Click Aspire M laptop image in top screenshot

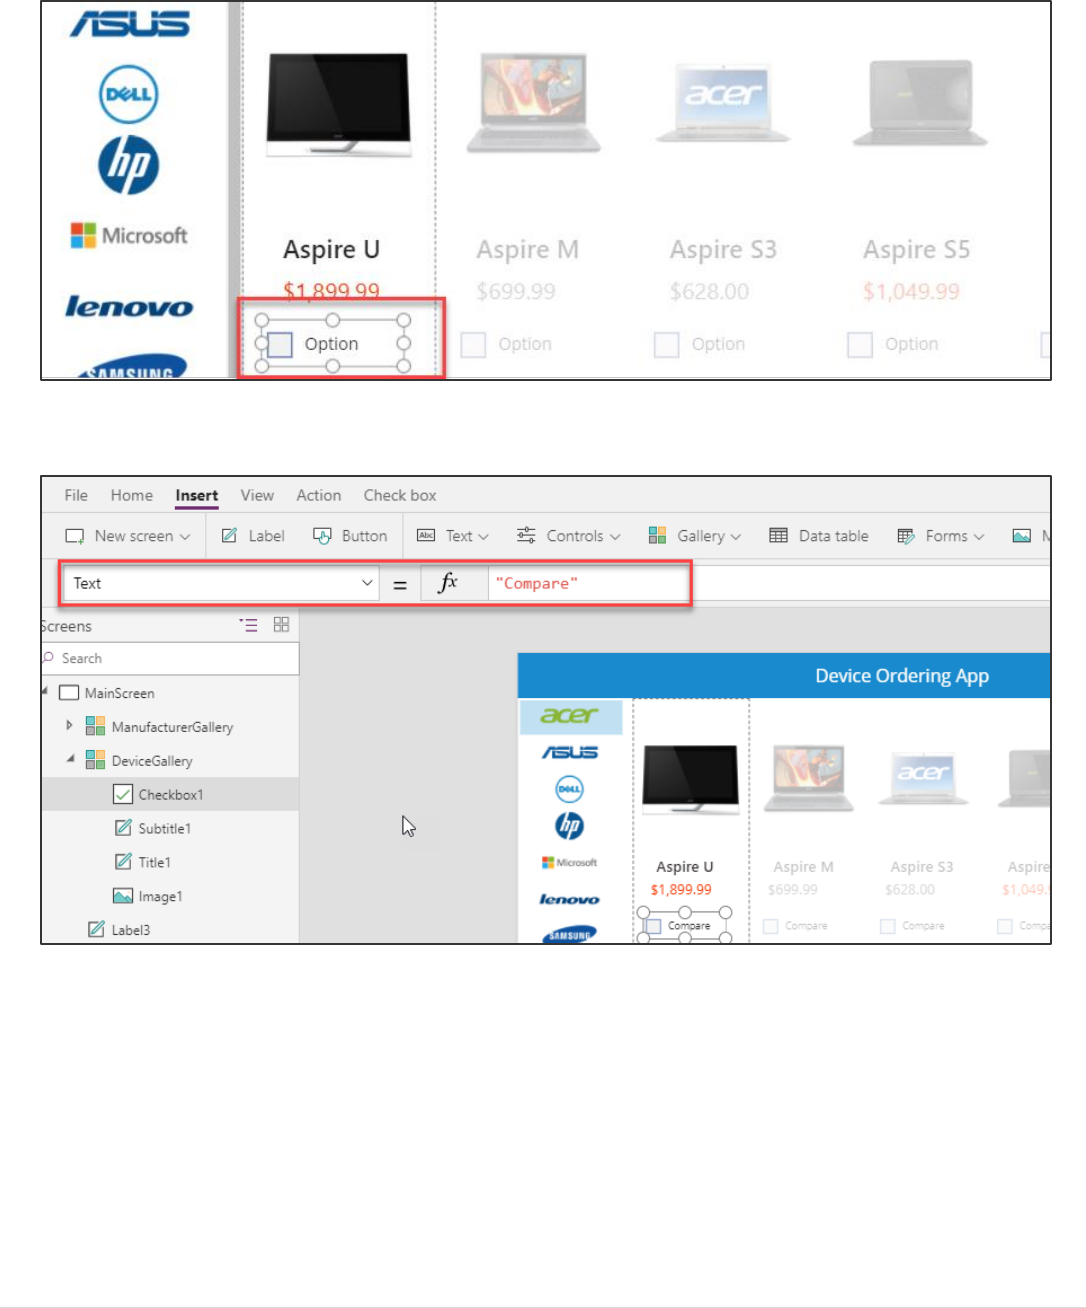point(534,103)
